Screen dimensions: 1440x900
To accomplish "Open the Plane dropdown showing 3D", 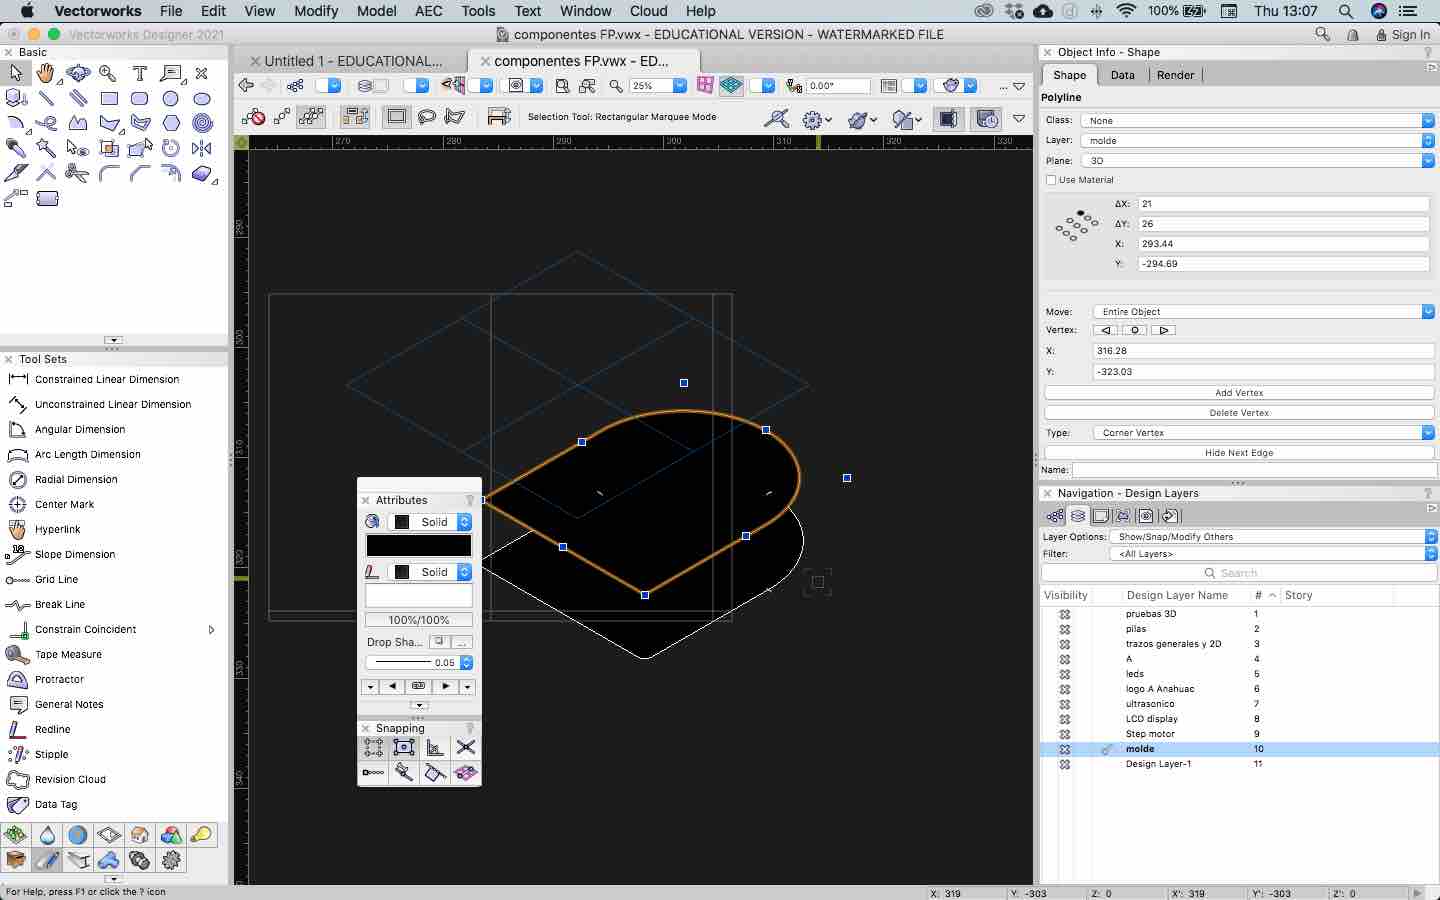I will tap(1259, 160).
